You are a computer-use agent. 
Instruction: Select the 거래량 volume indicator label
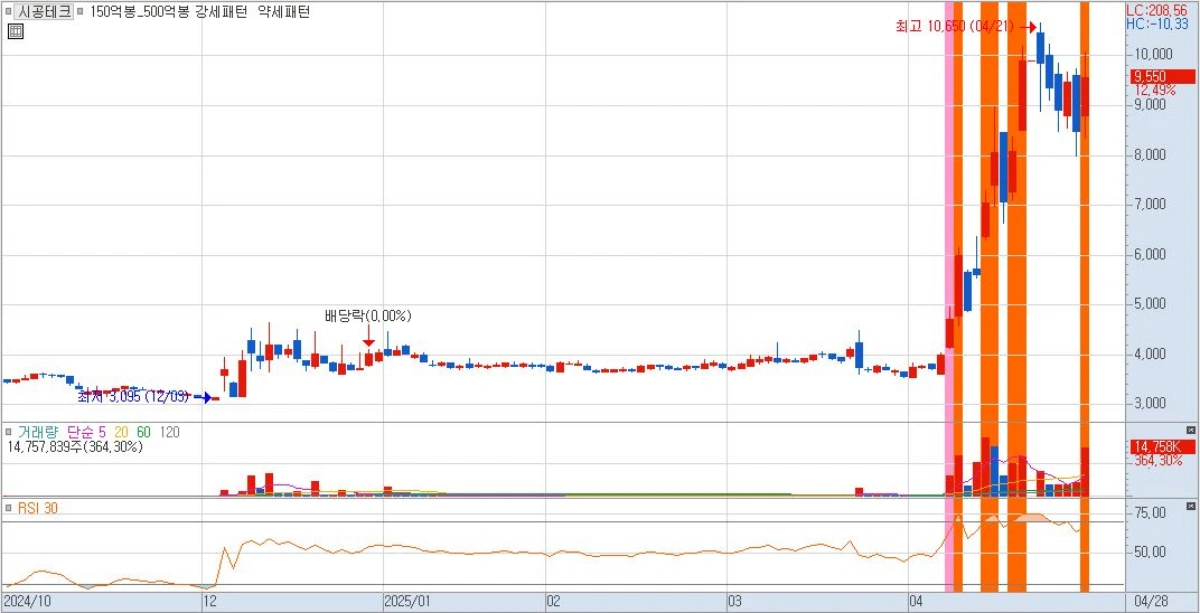(x=38, y=432)
